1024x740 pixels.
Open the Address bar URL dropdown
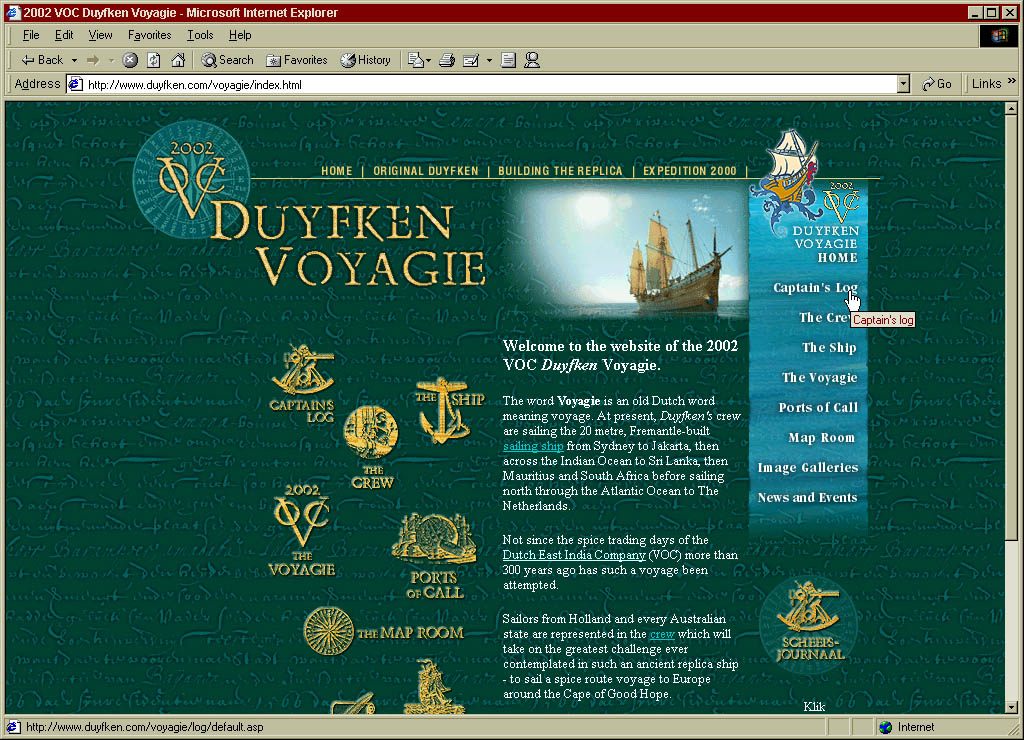[x=903, y=84]
